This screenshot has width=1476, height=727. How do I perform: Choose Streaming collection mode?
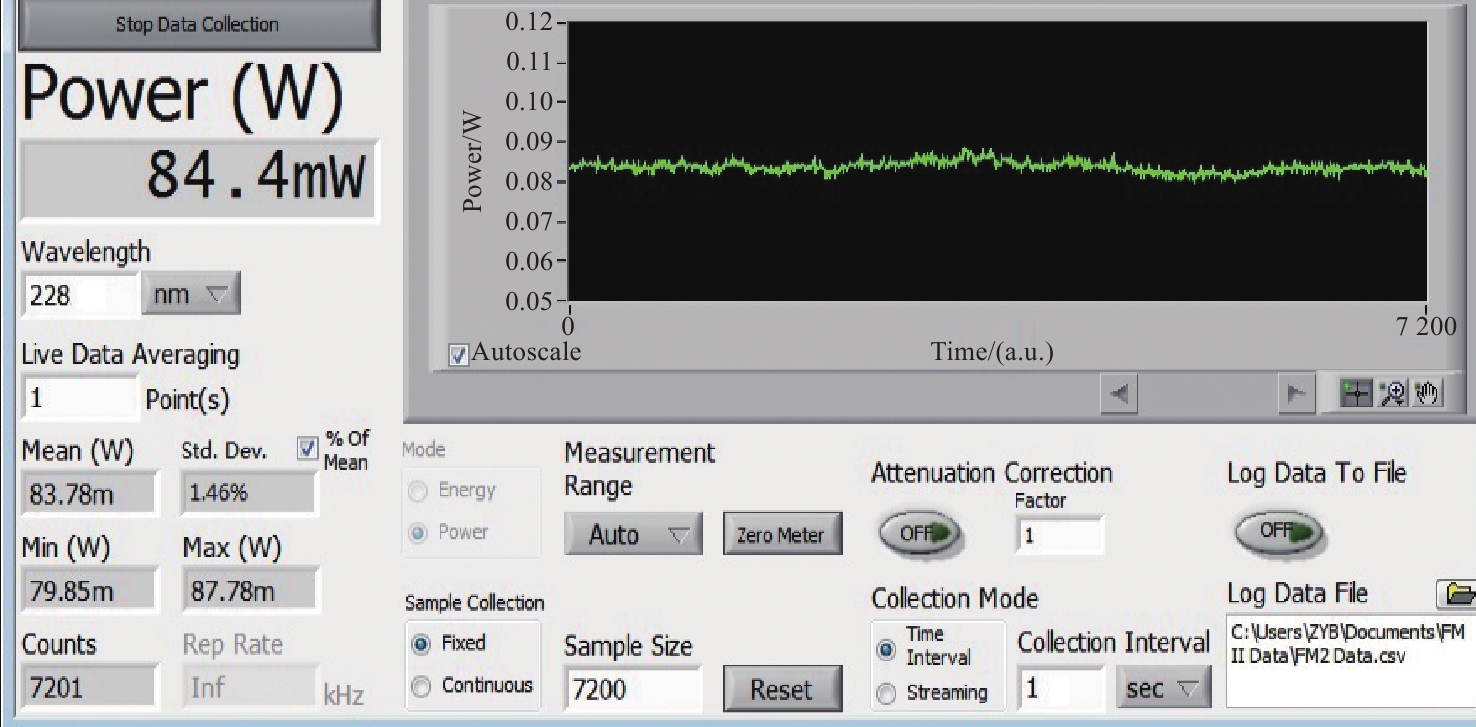click(887, 692)
